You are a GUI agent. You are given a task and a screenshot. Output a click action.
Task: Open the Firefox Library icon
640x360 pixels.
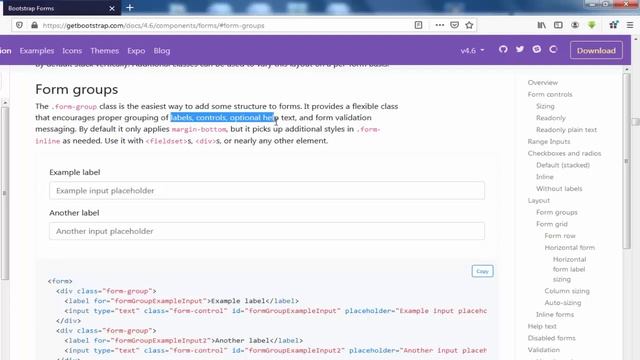pyautogui.click(x=542, y=25)
